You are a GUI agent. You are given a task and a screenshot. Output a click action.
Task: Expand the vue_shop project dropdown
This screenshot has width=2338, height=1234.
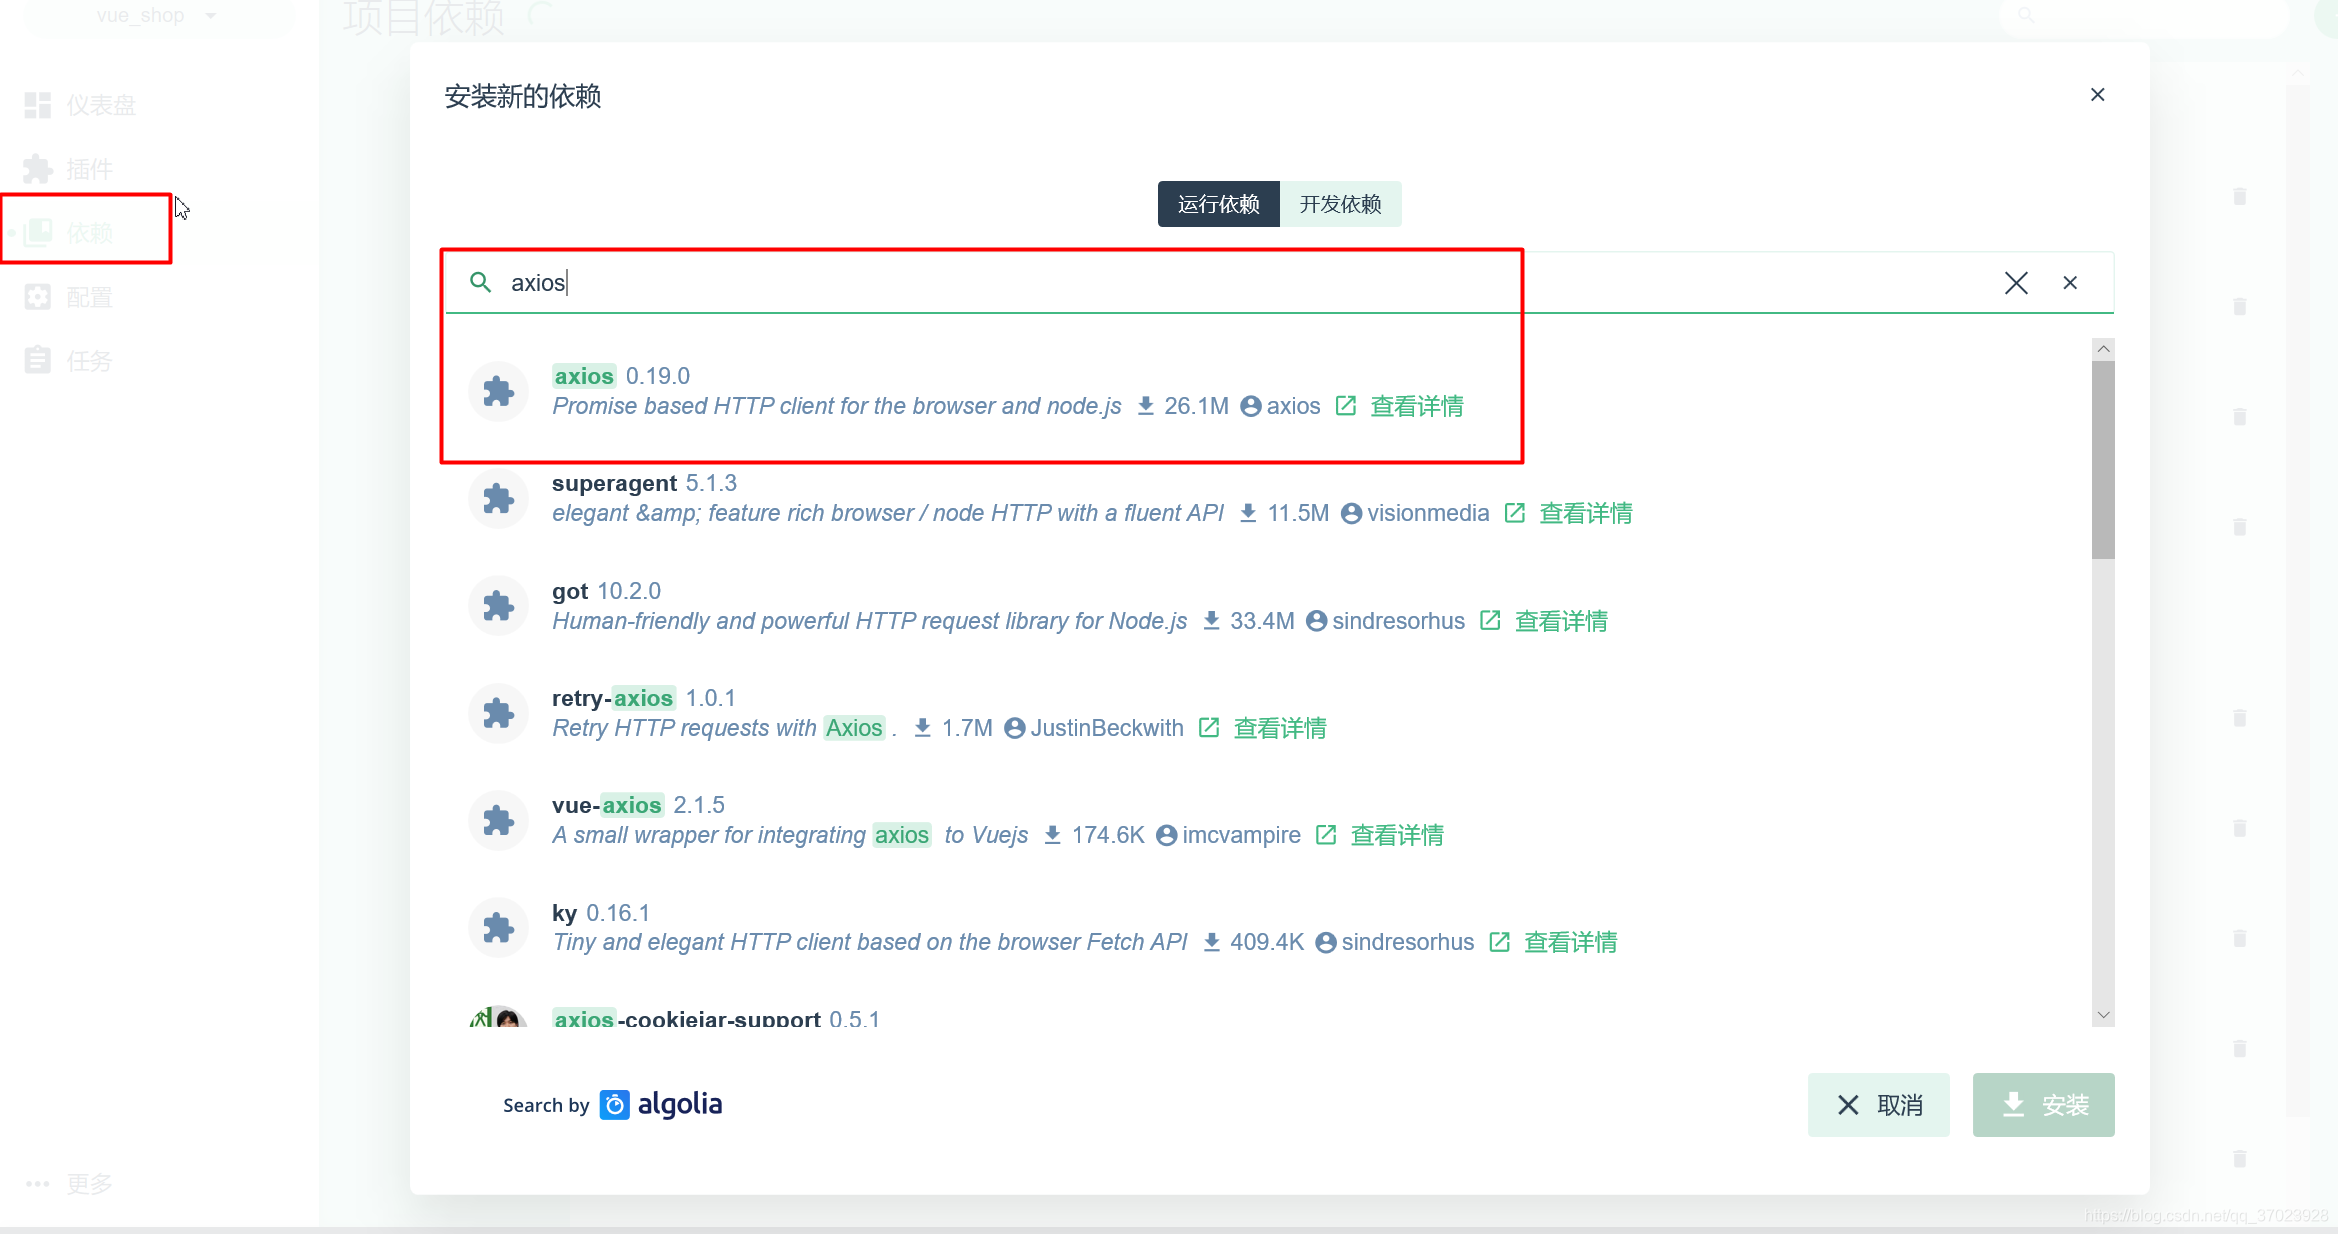coord(157,16)
